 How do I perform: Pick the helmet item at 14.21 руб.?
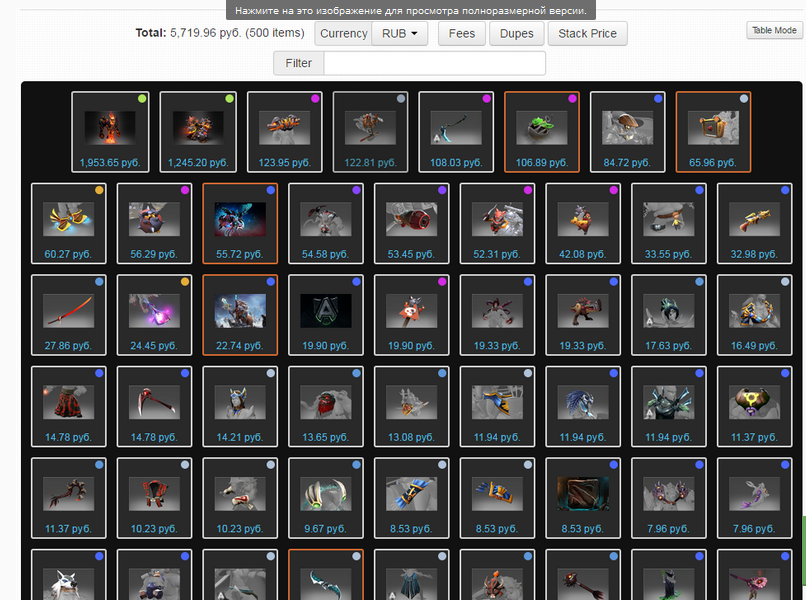(x=240, y=406)
